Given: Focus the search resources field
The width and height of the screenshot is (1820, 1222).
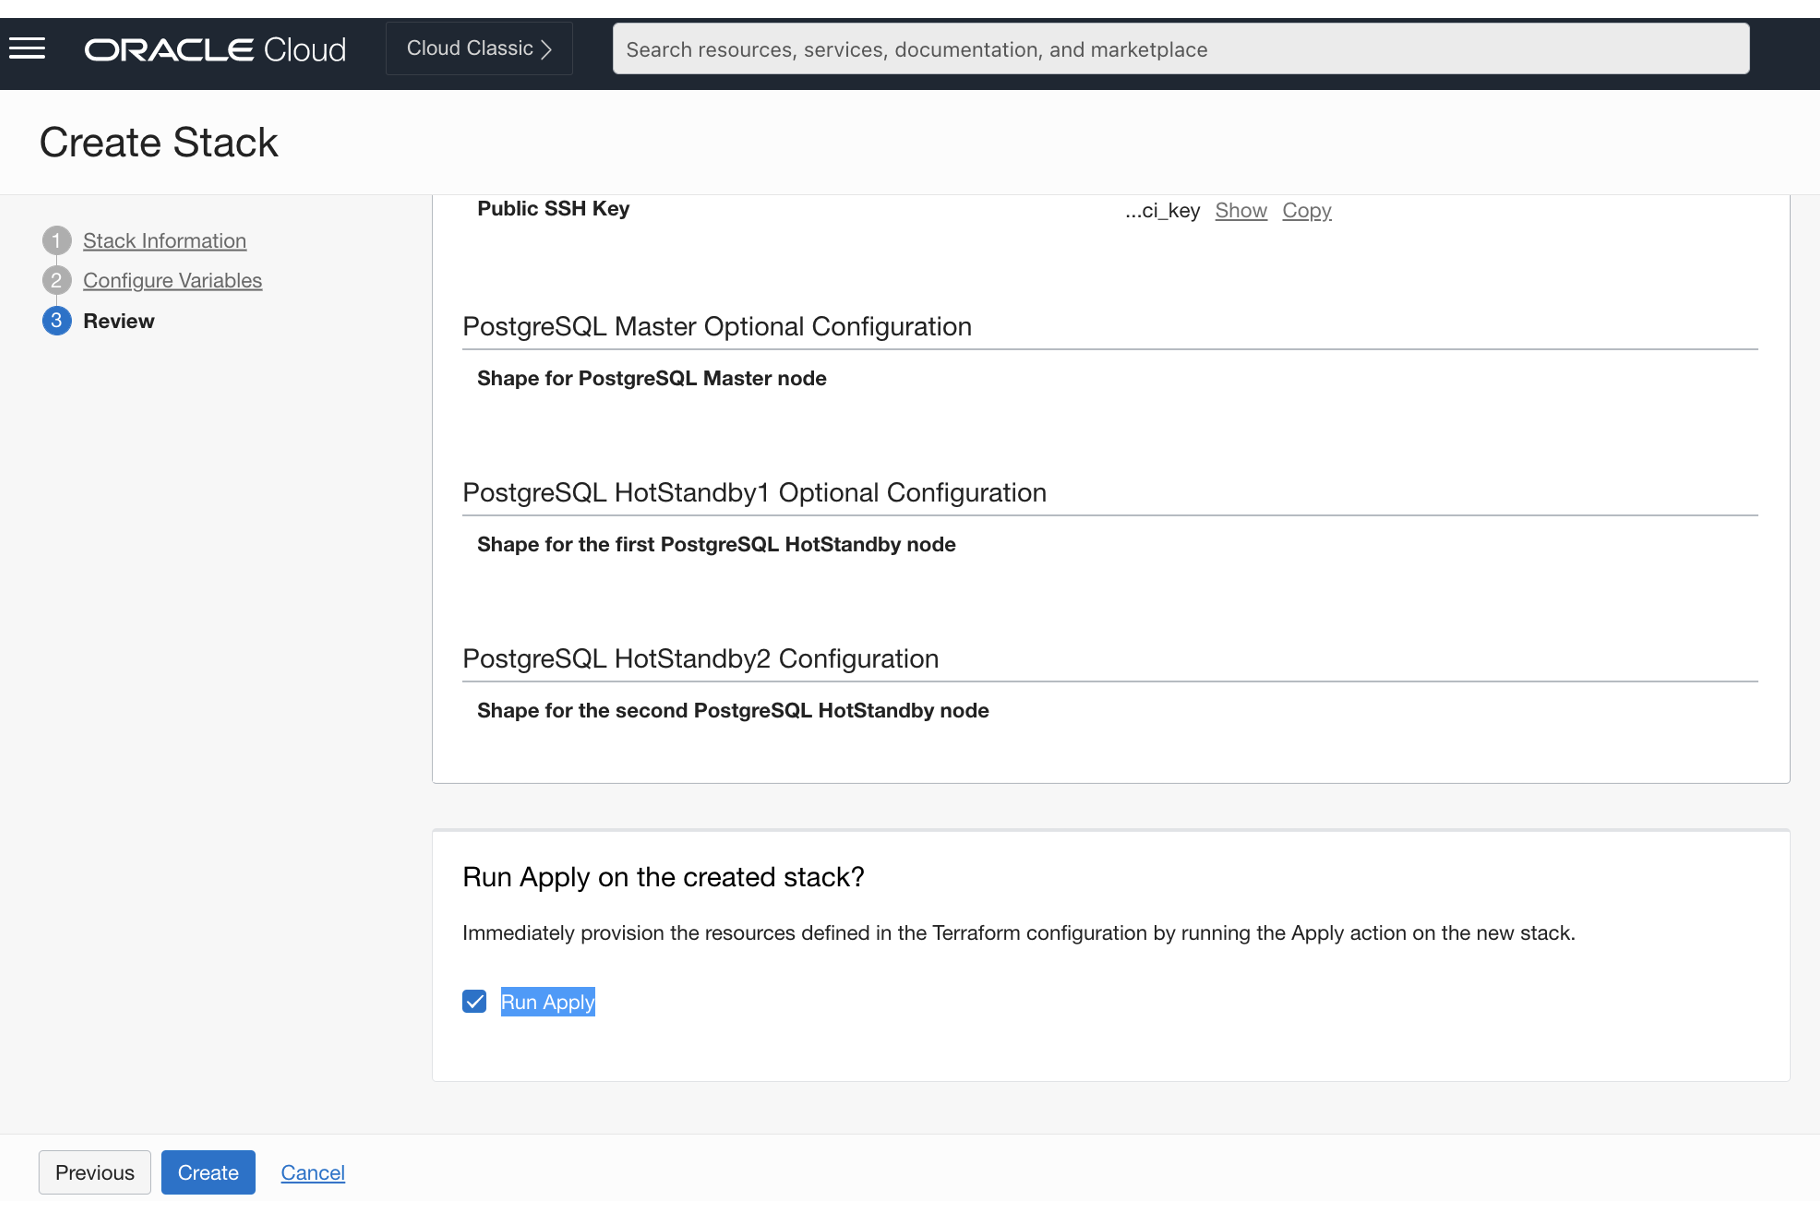Looking at the screenshot, I should tap(1180, 49).
